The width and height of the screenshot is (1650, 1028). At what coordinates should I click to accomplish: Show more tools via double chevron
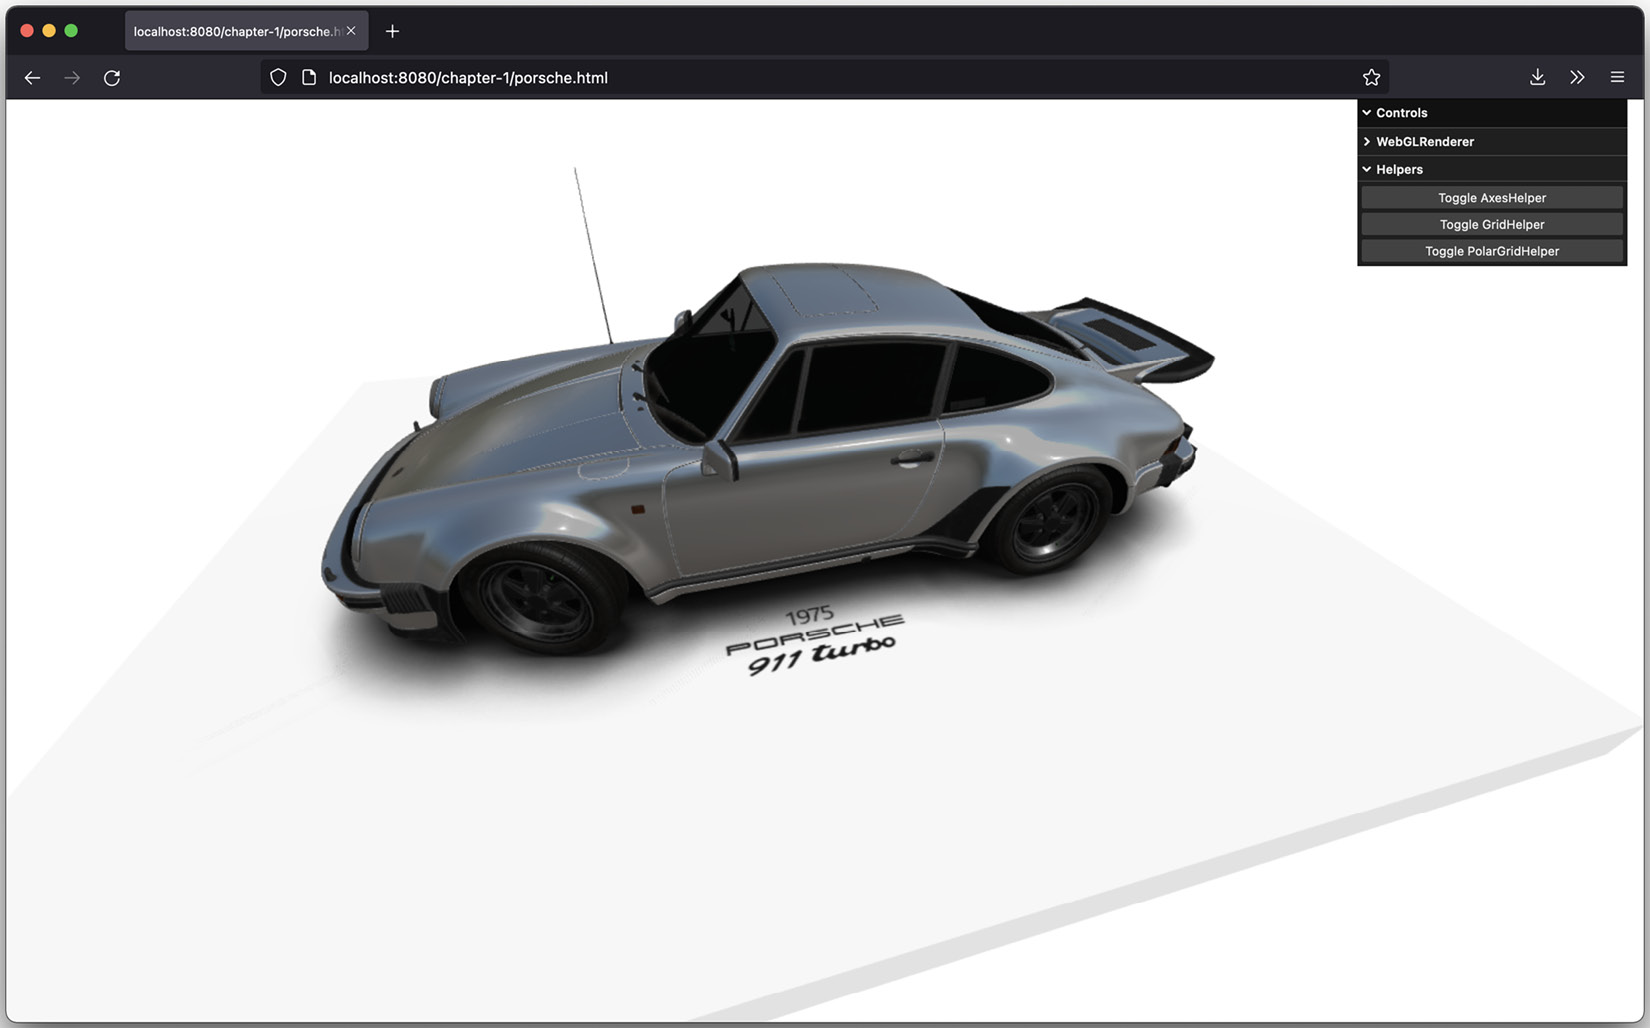pos(1577,78)
